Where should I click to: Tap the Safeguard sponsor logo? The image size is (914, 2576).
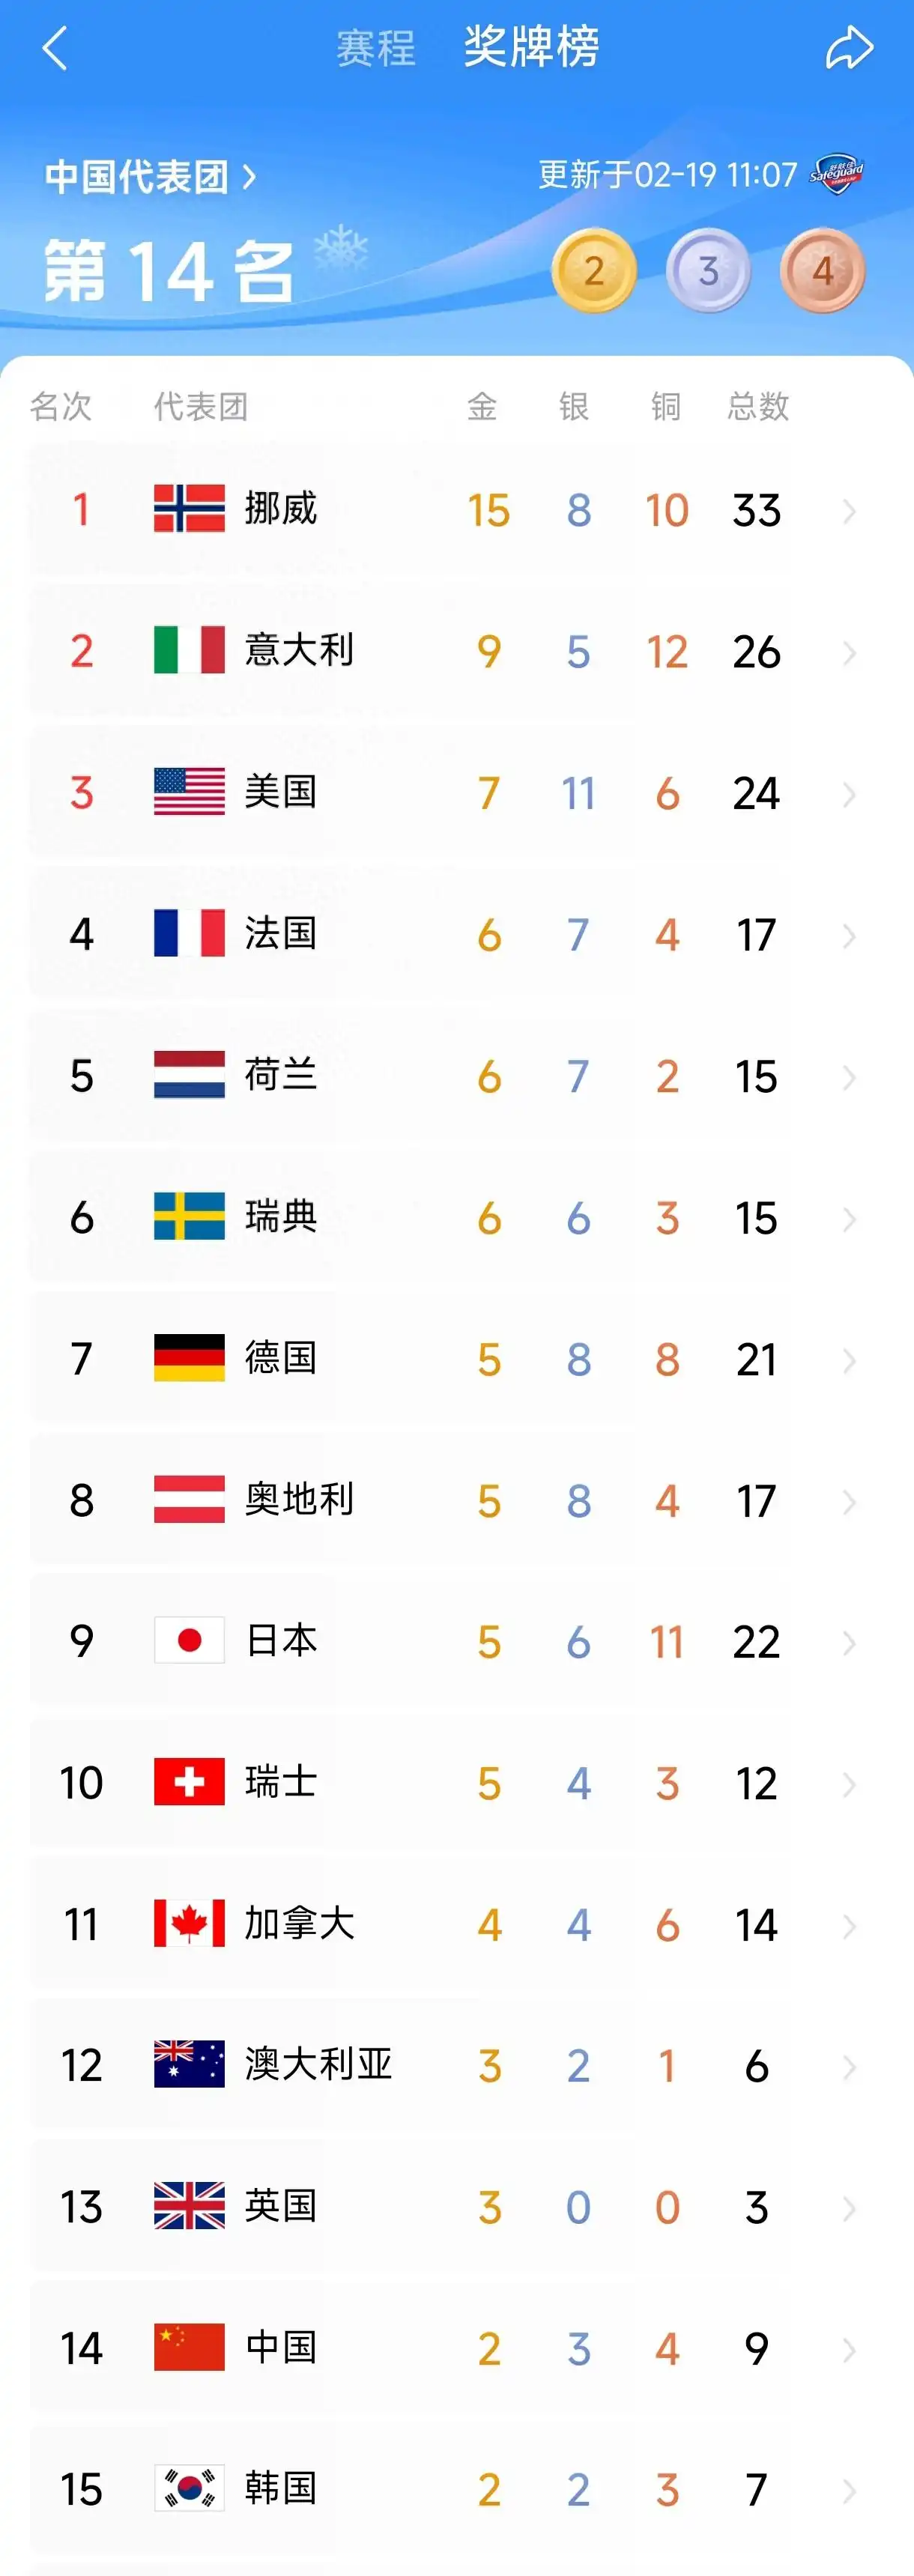837,174
